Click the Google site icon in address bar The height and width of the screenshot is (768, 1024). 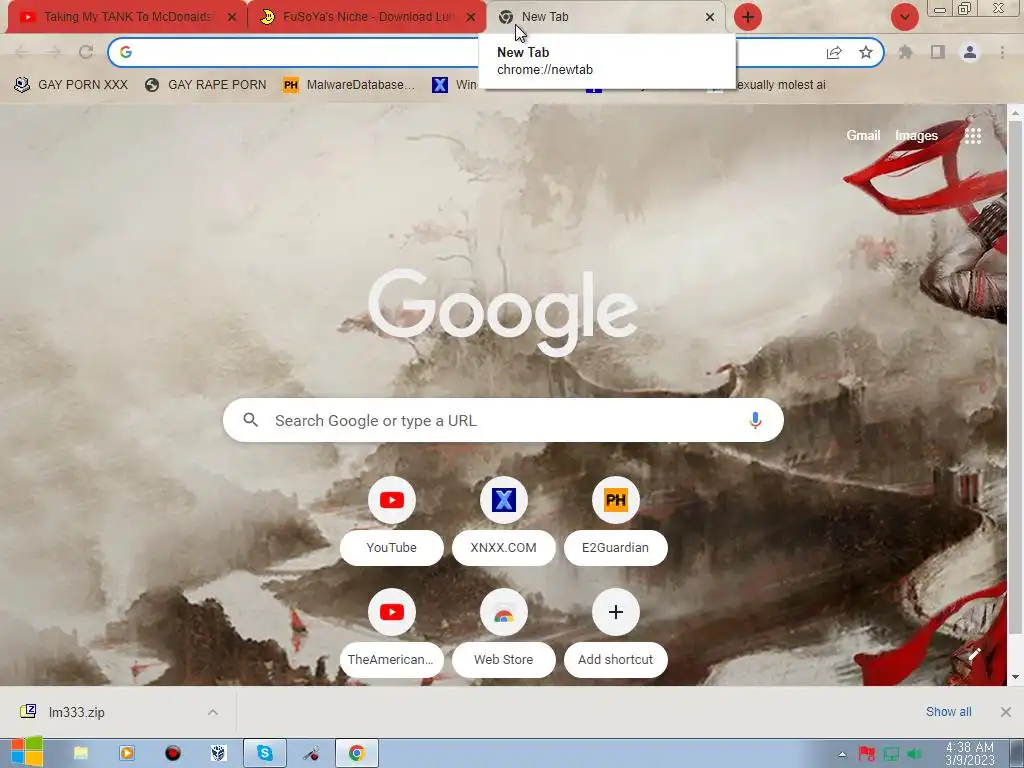tap(126, 52)
